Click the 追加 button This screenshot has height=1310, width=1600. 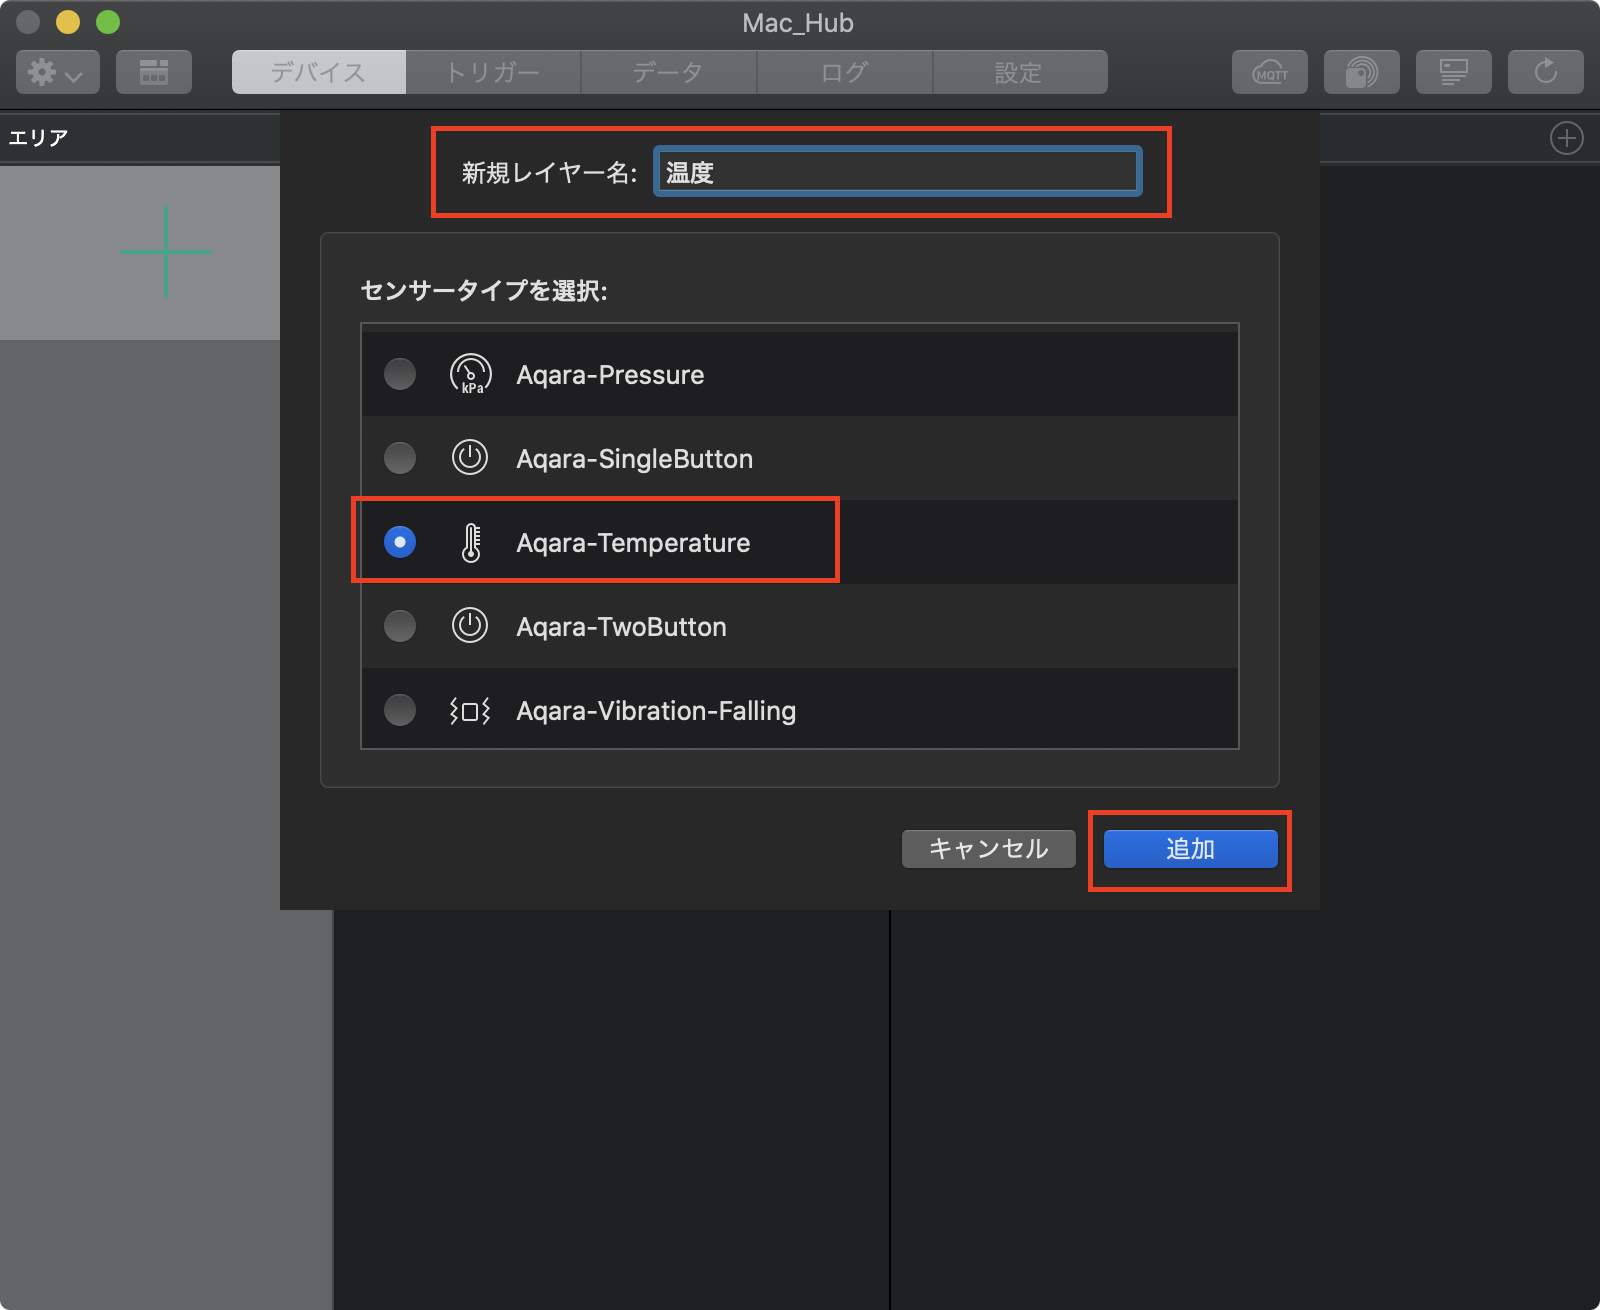(1191, 849)
